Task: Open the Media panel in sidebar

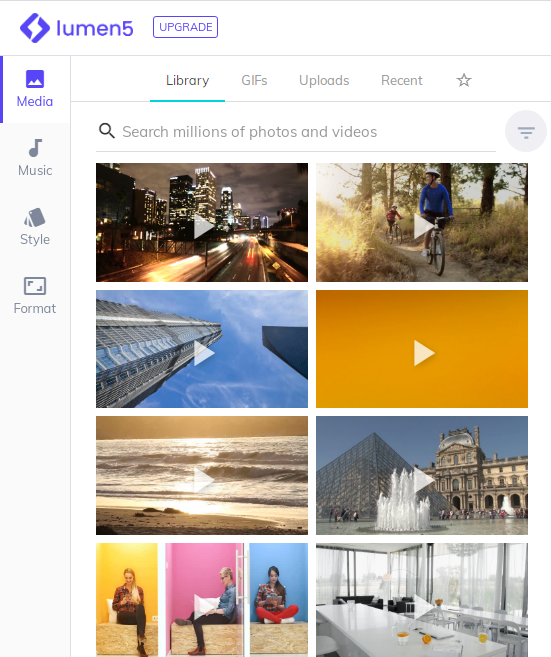Action: (35, 89)
